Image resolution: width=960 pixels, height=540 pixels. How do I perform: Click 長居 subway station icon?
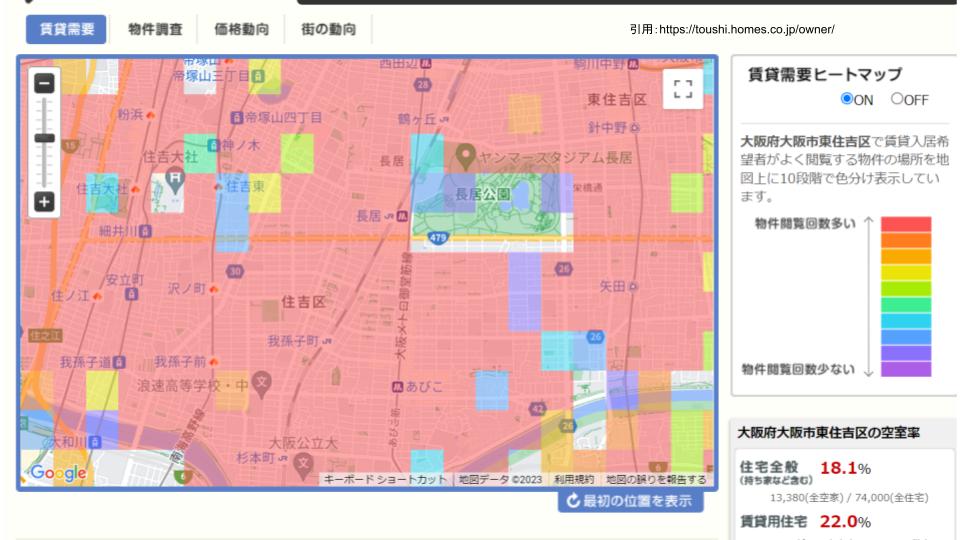pos(402,216)
